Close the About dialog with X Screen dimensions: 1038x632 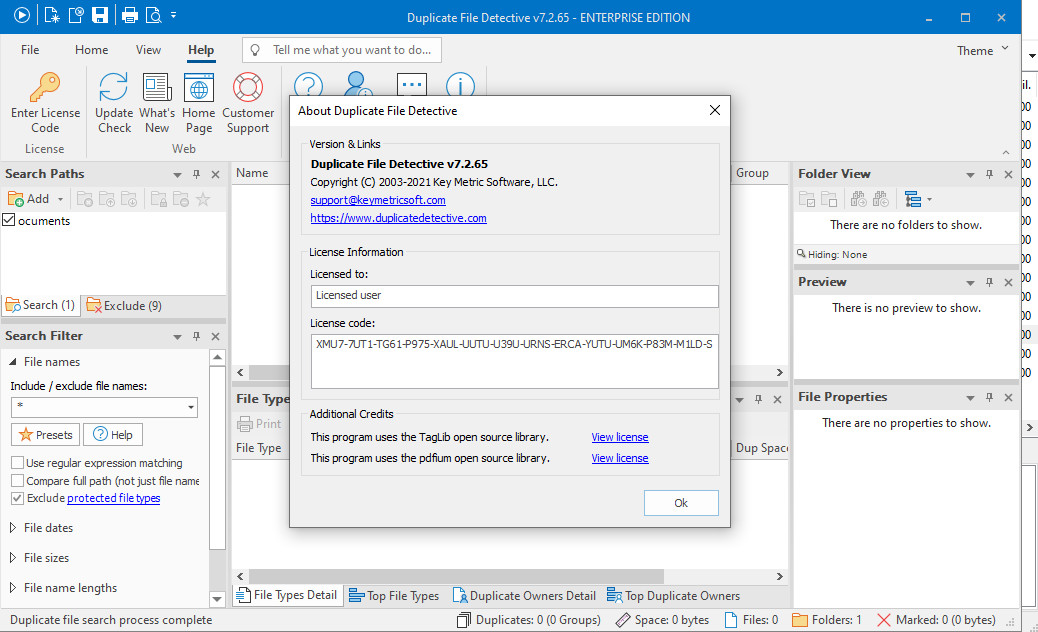click(x=714, y=110)
